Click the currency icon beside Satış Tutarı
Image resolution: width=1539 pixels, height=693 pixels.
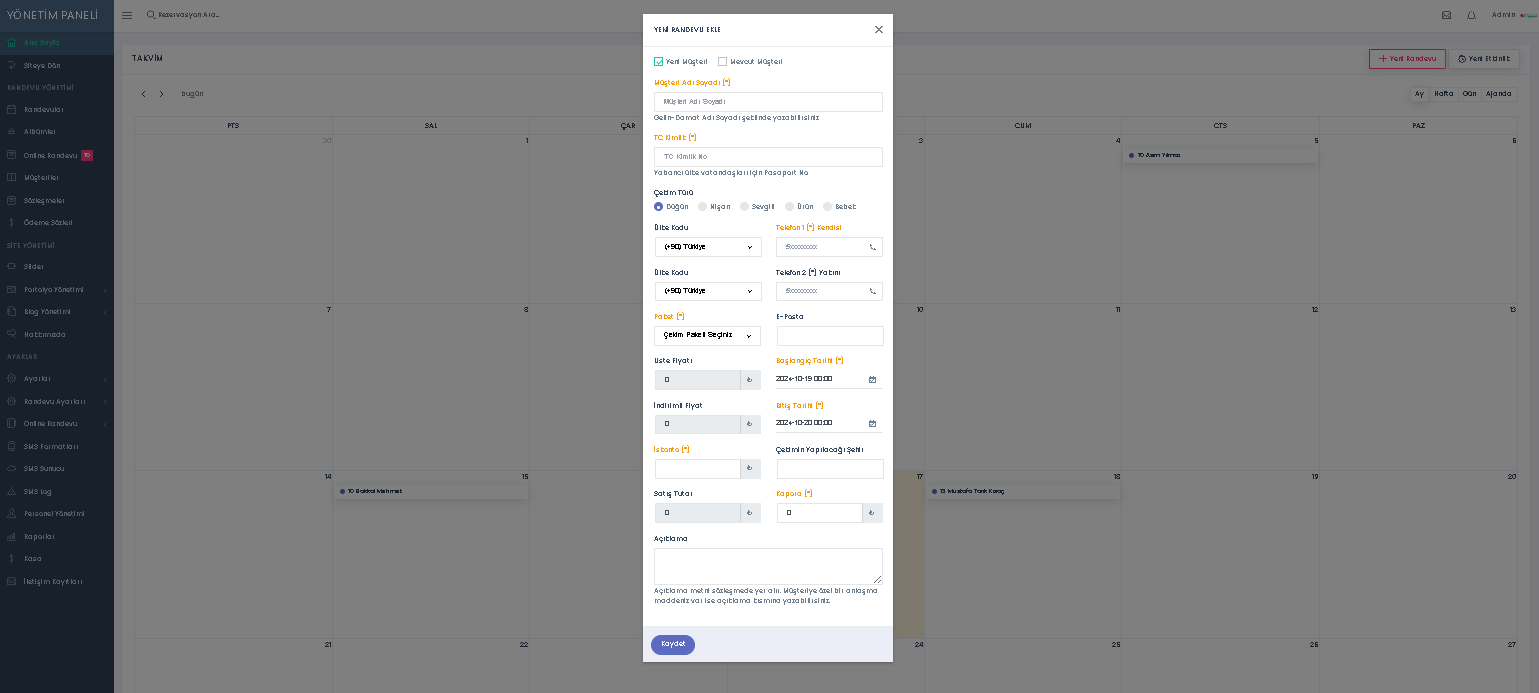click(x=750, y=513)
